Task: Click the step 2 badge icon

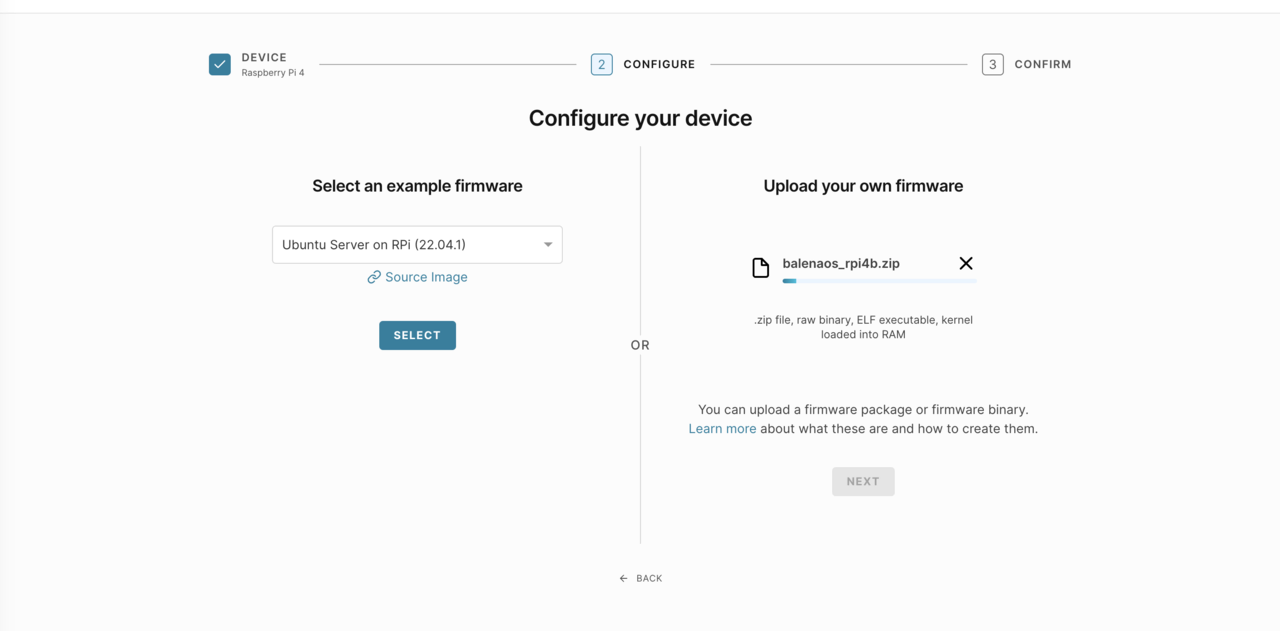Action: point(601,64)
